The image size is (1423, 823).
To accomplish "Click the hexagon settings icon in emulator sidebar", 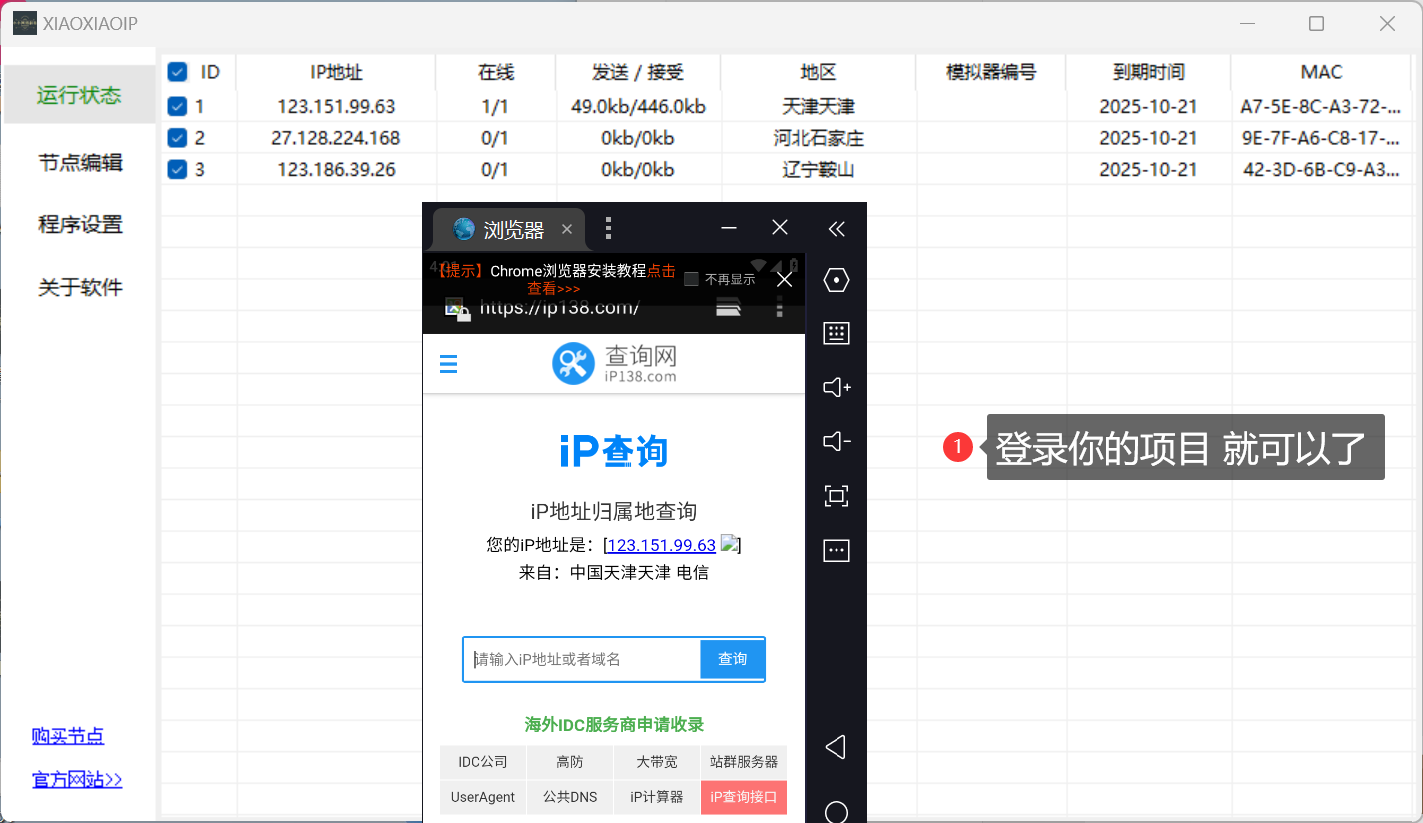I will (x=836, y=280).
